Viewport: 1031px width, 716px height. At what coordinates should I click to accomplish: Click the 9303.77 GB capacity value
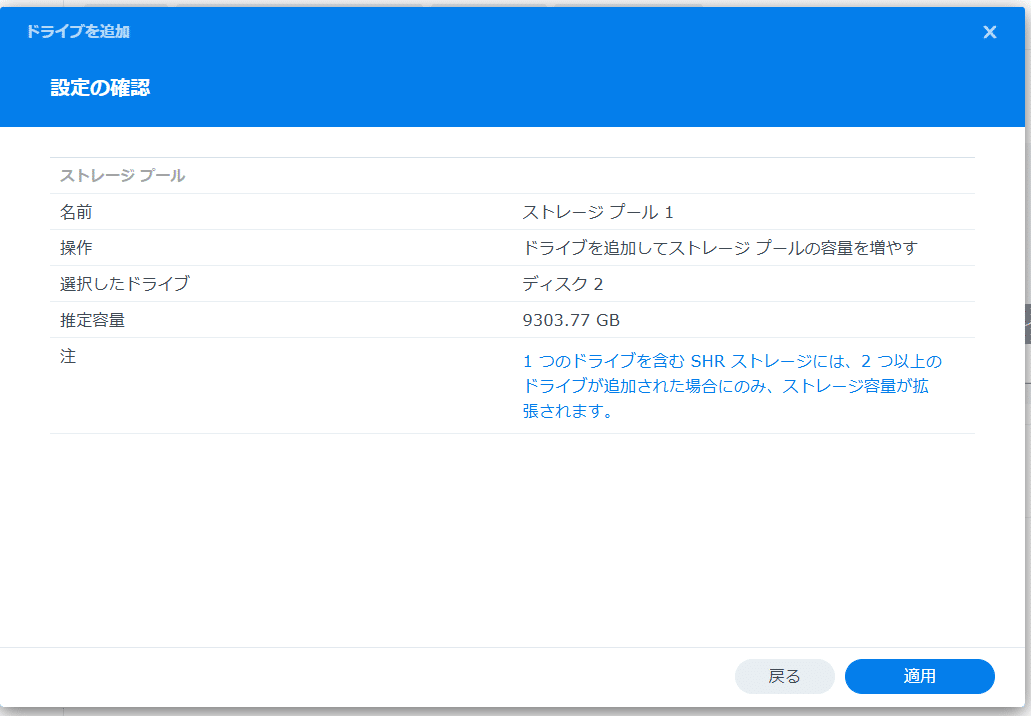click(x=570, y=319)
